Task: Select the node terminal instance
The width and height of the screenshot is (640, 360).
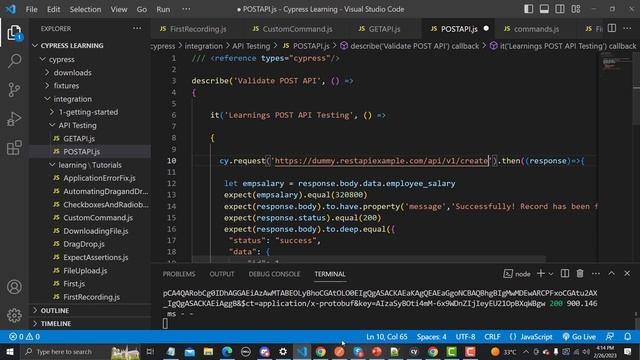Action: tap(517, 274)
